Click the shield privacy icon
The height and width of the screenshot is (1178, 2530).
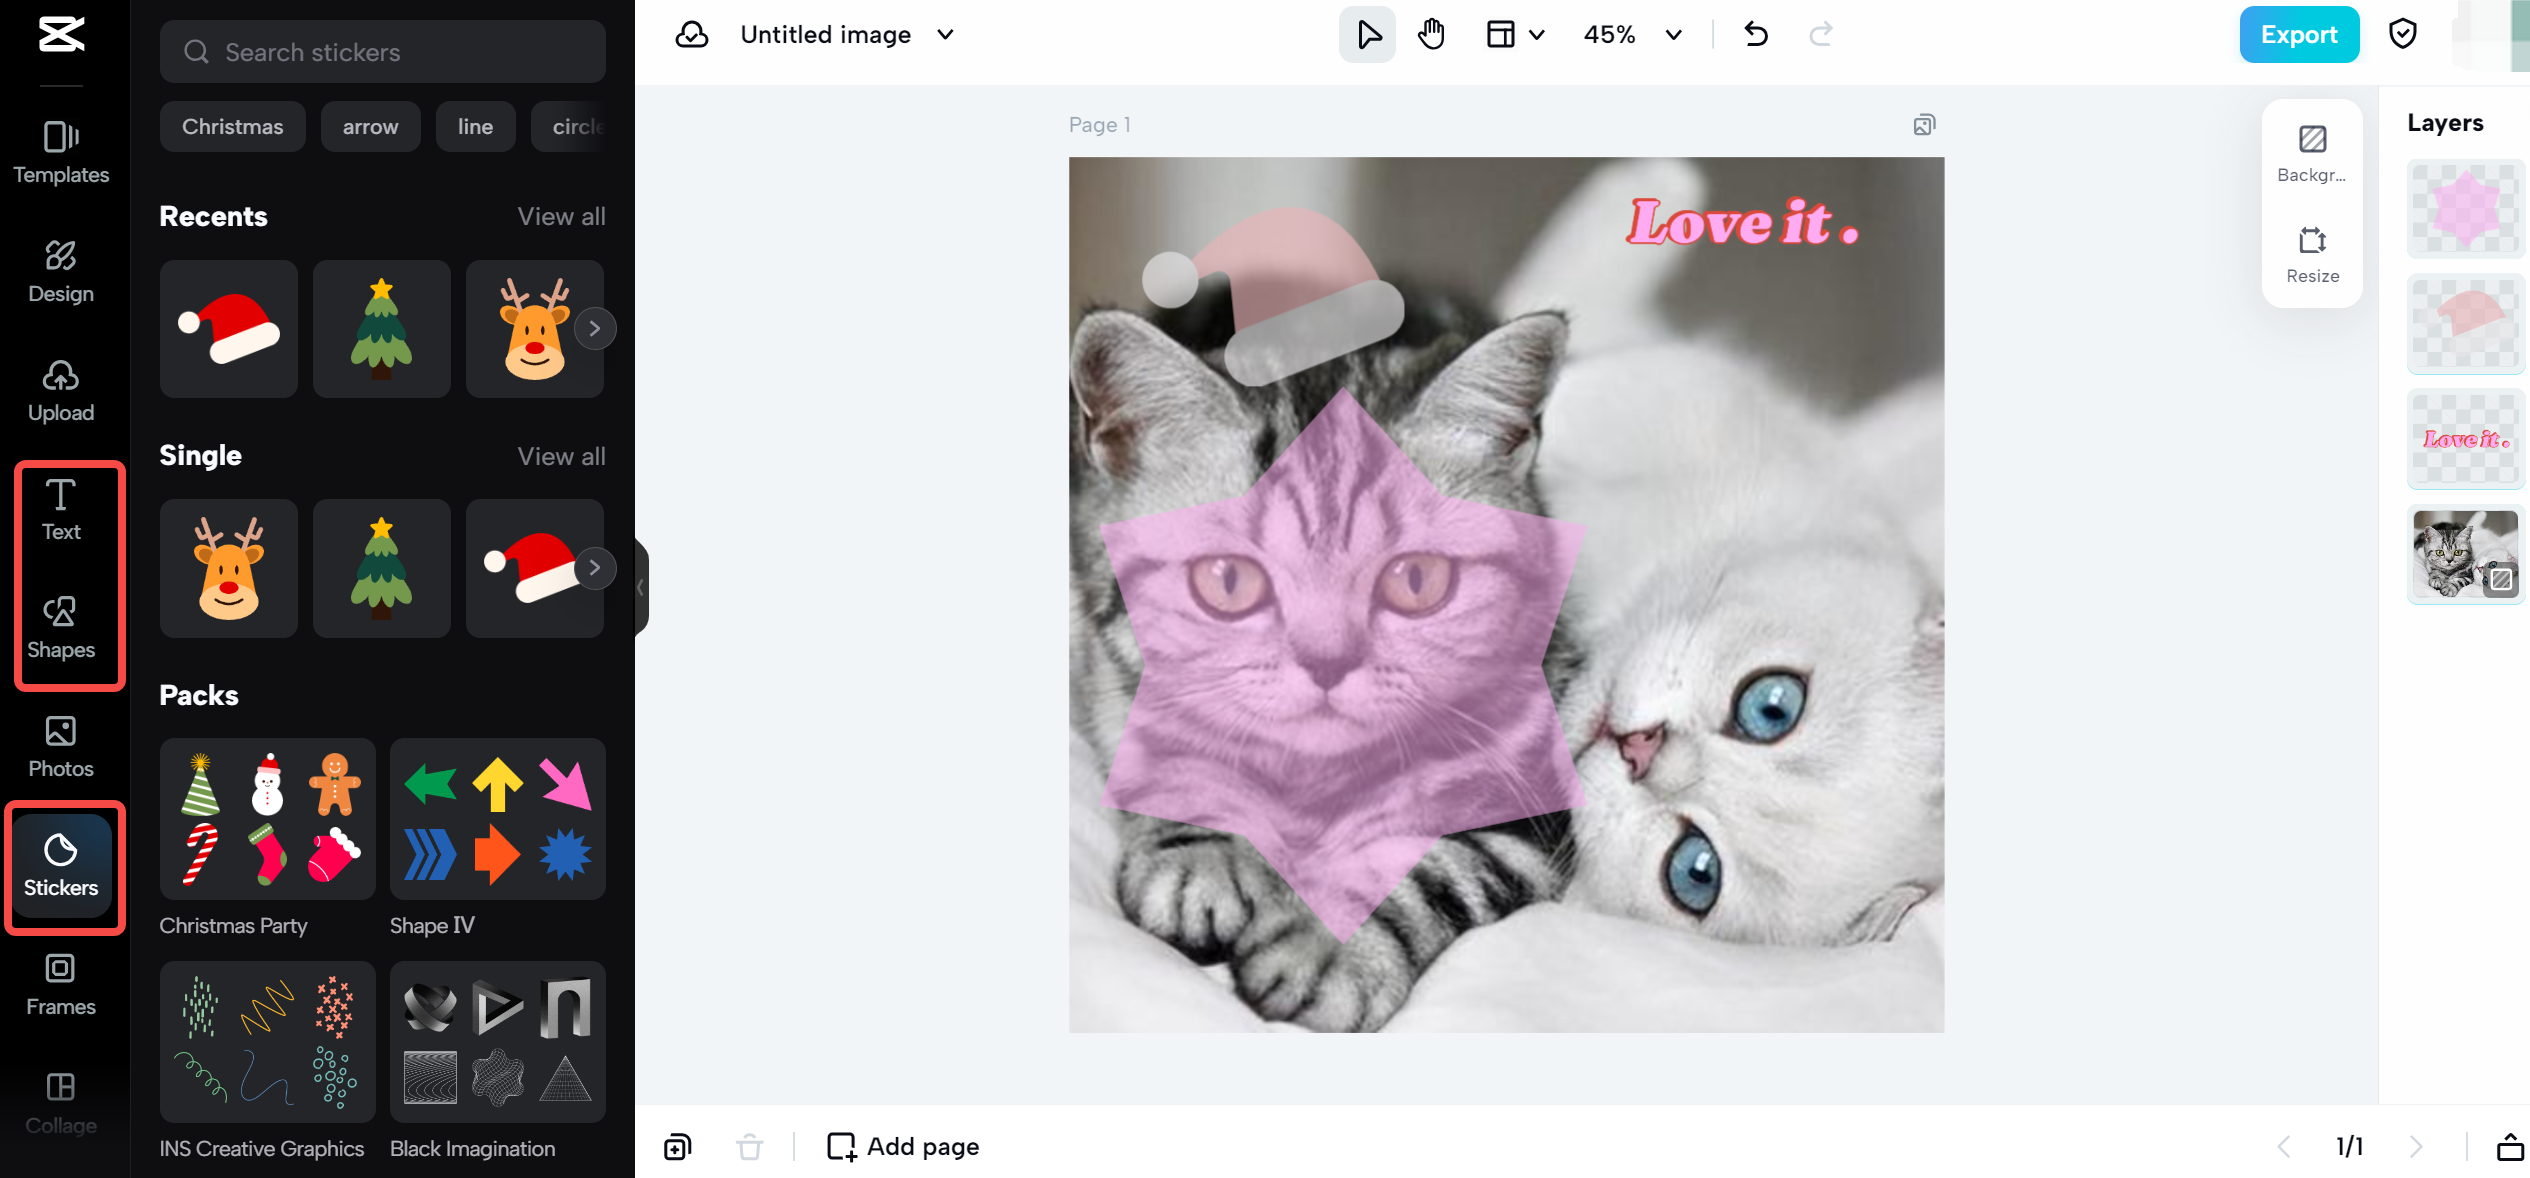[2403, 34]
